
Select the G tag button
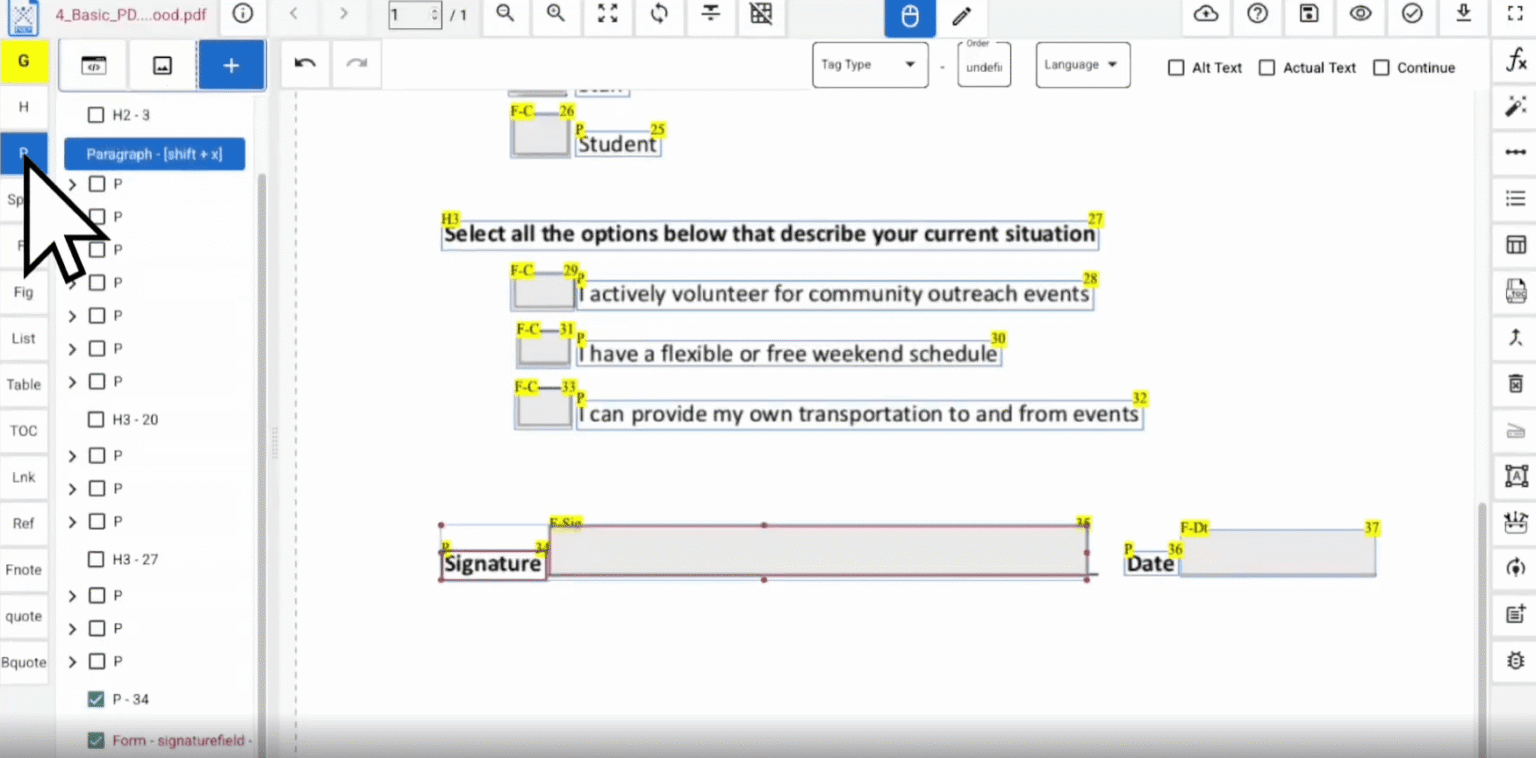point(24,61)
